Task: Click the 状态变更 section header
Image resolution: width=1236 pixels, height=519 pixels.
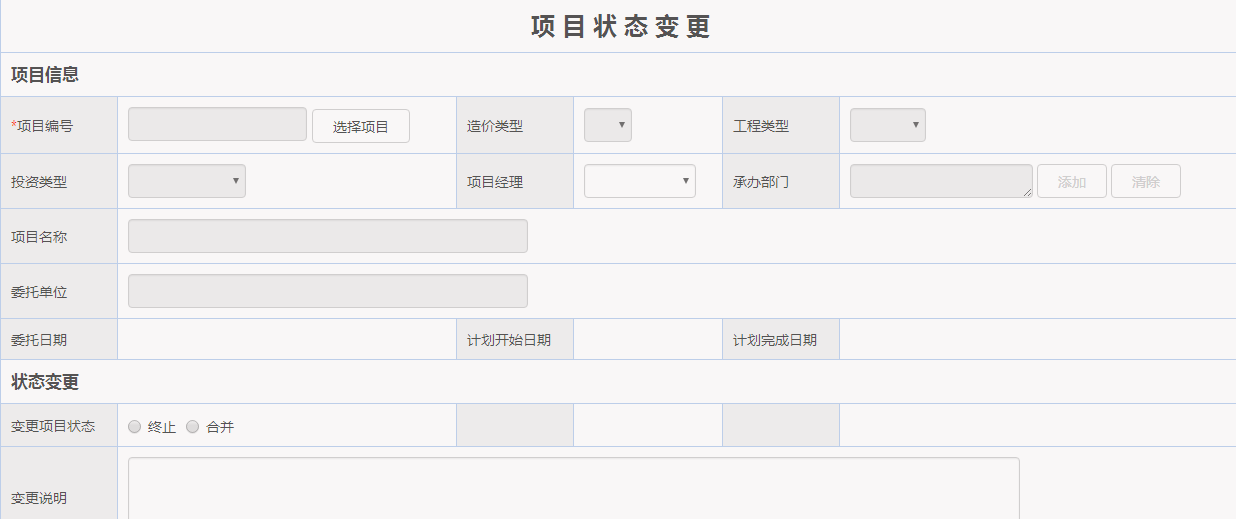Action: tap(45, 382)
